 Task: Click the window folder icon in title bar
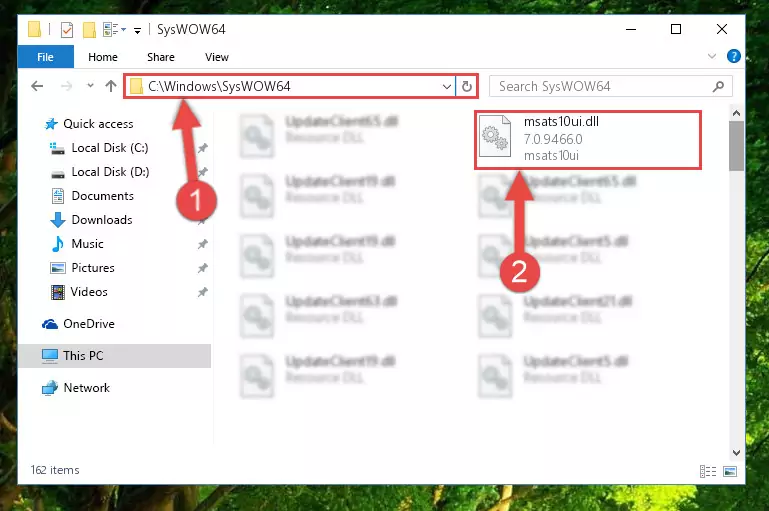click(34, 29)
